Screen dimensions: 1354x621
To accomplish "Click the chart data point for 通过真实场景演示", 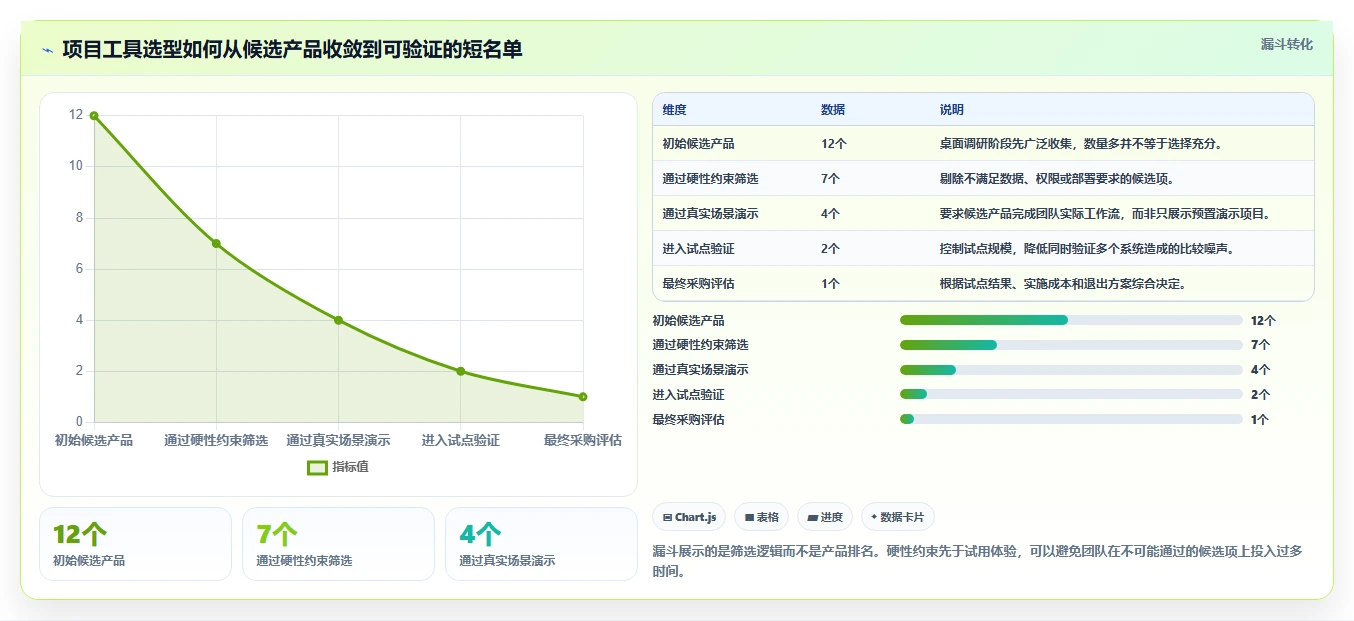I will coord(338,320).
